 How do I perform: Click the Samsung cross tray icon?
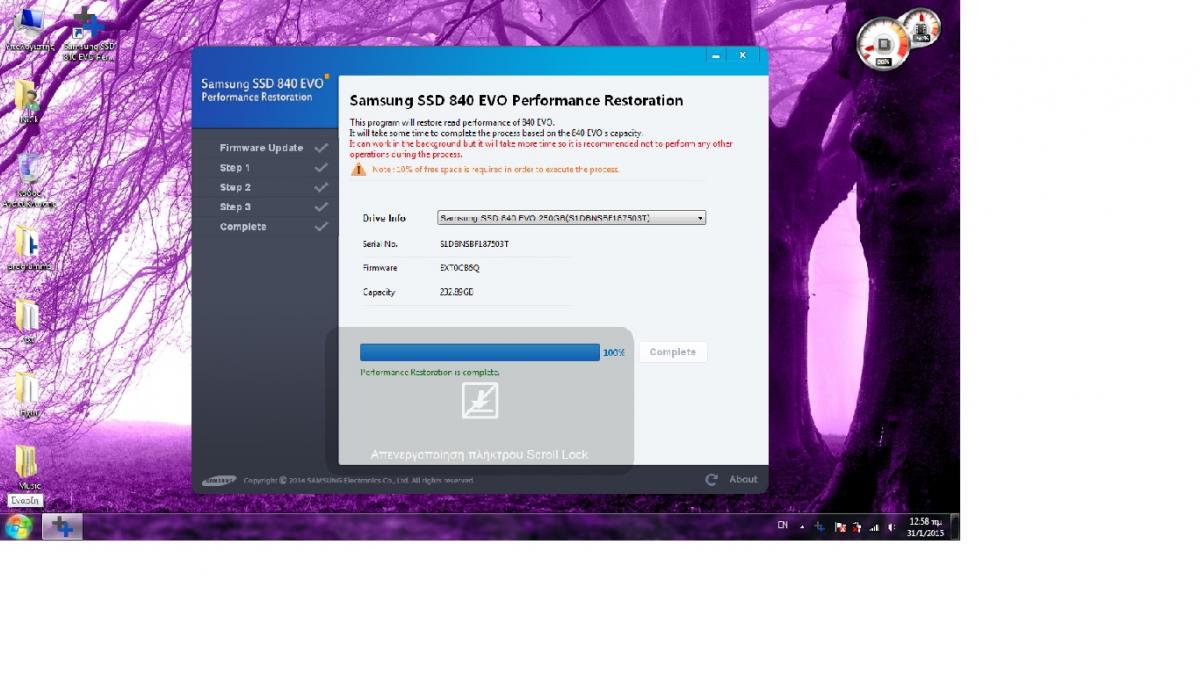[819, 527]
